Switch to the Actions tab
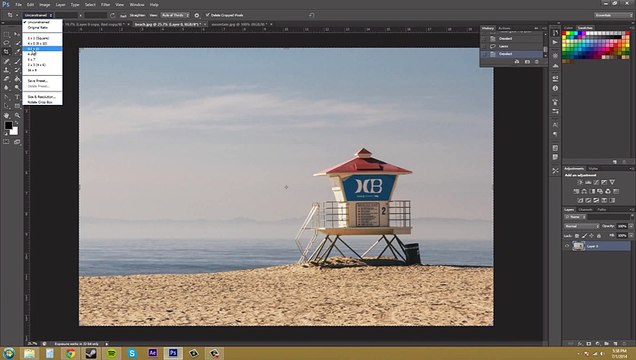 point(504,28)
